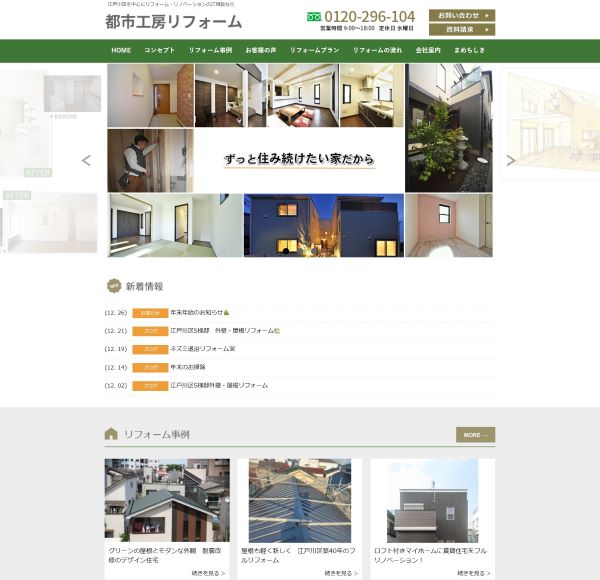The width and height of the screenshot is (600, 580).
Task: Open the 12.02 江戸川区S様邸外壁・屋根リフォーム entry
Action: point(219,386)
